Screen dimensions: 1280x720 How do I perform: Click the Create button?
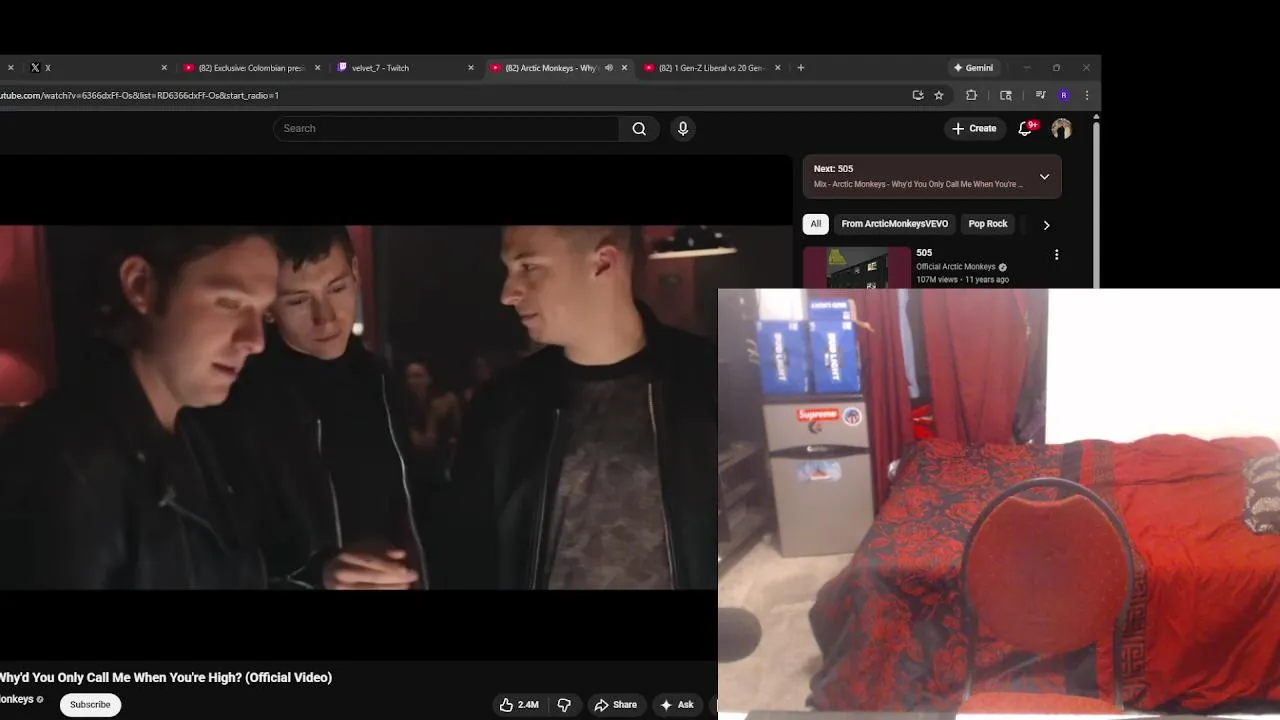coord(974,128)
